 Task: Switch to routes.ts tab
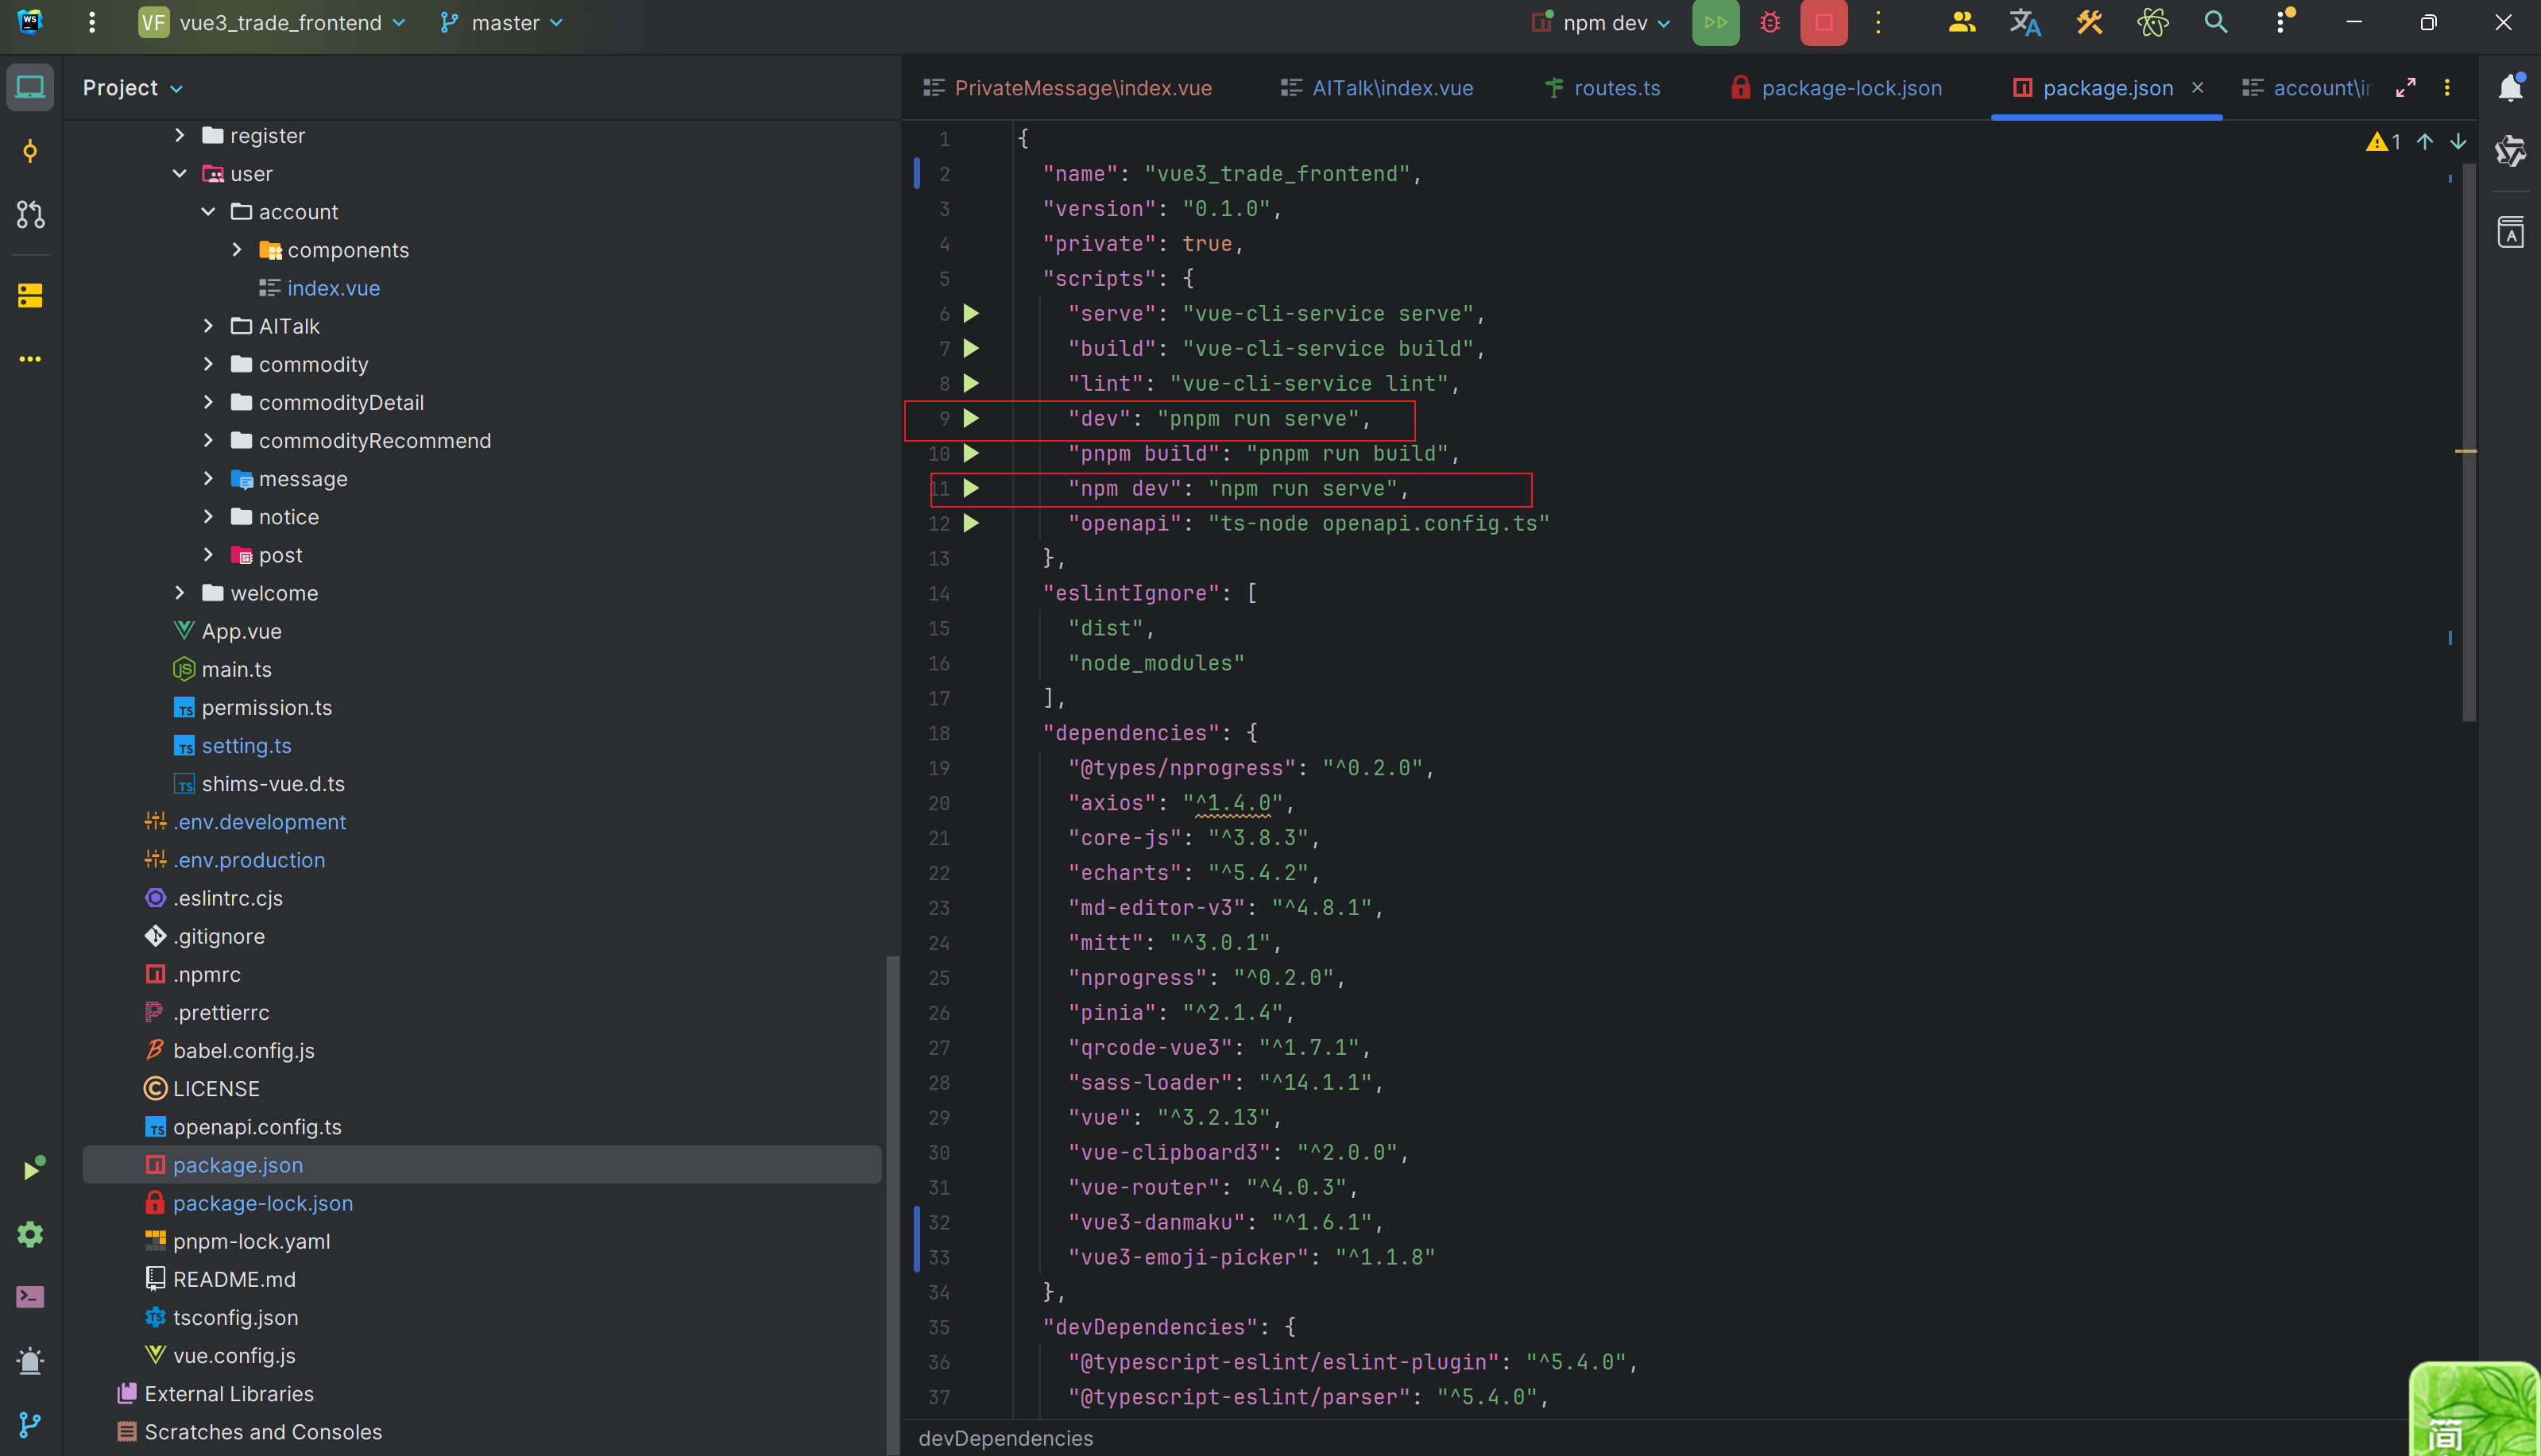(x=1602, y=88)
